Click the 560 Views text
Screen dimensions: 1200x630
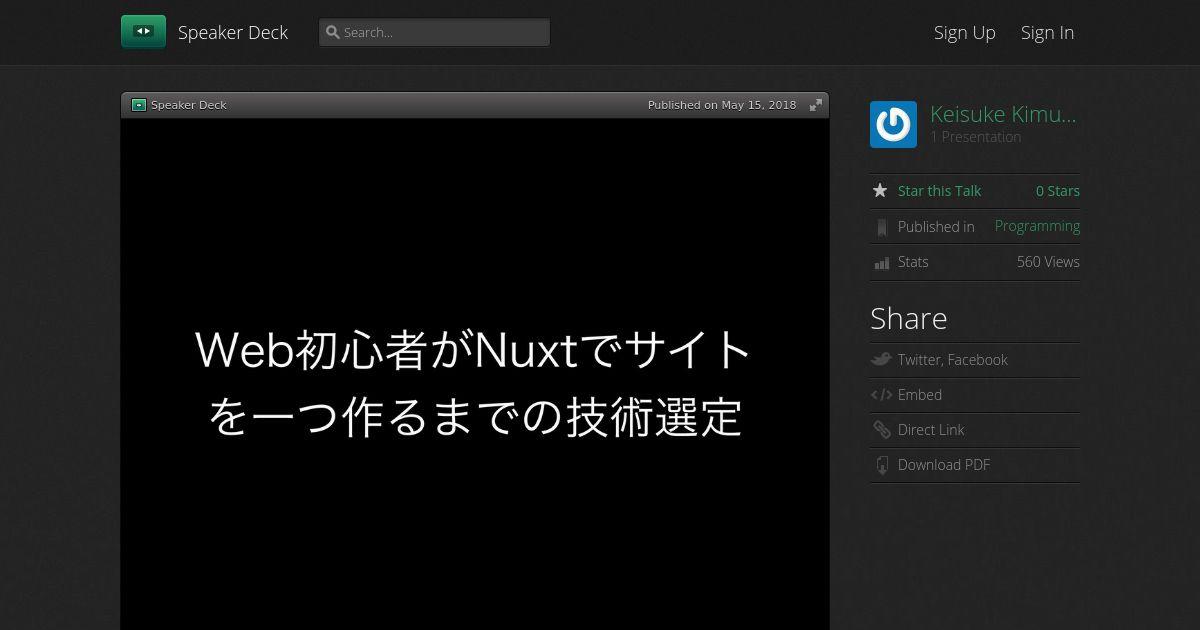[1048, 262]
